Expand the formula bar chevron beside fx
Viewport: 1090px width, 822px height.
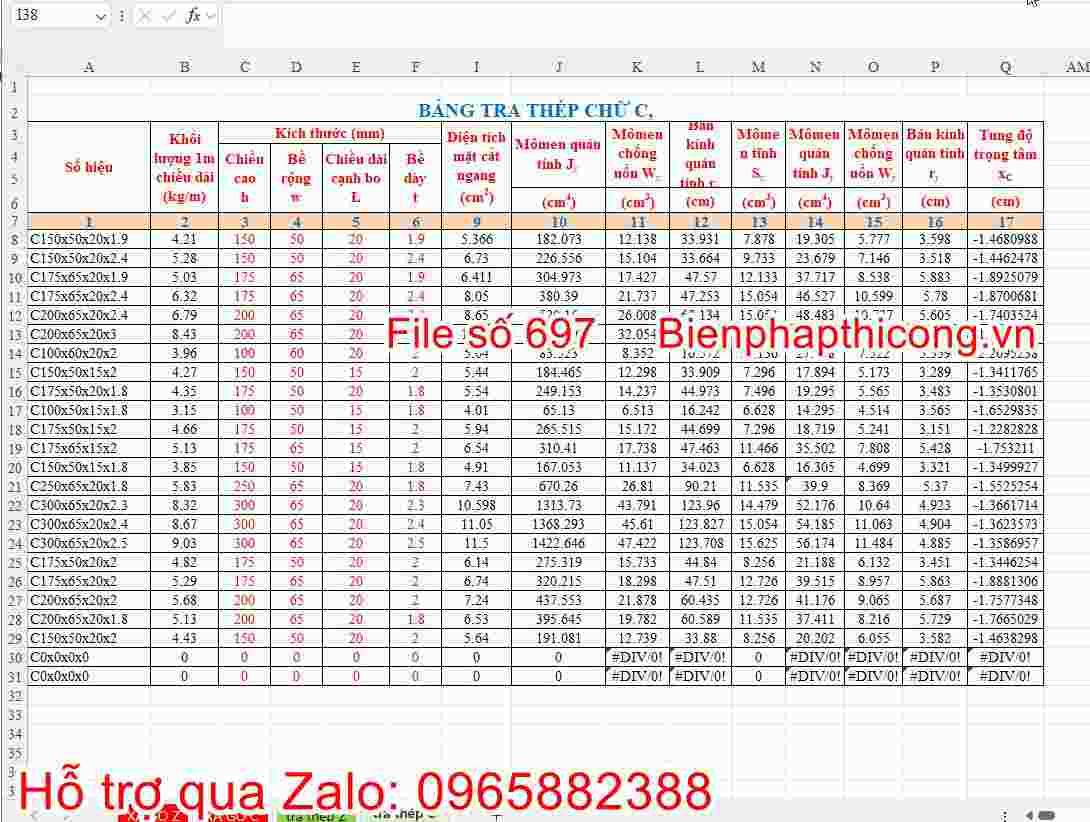[211, 15]
